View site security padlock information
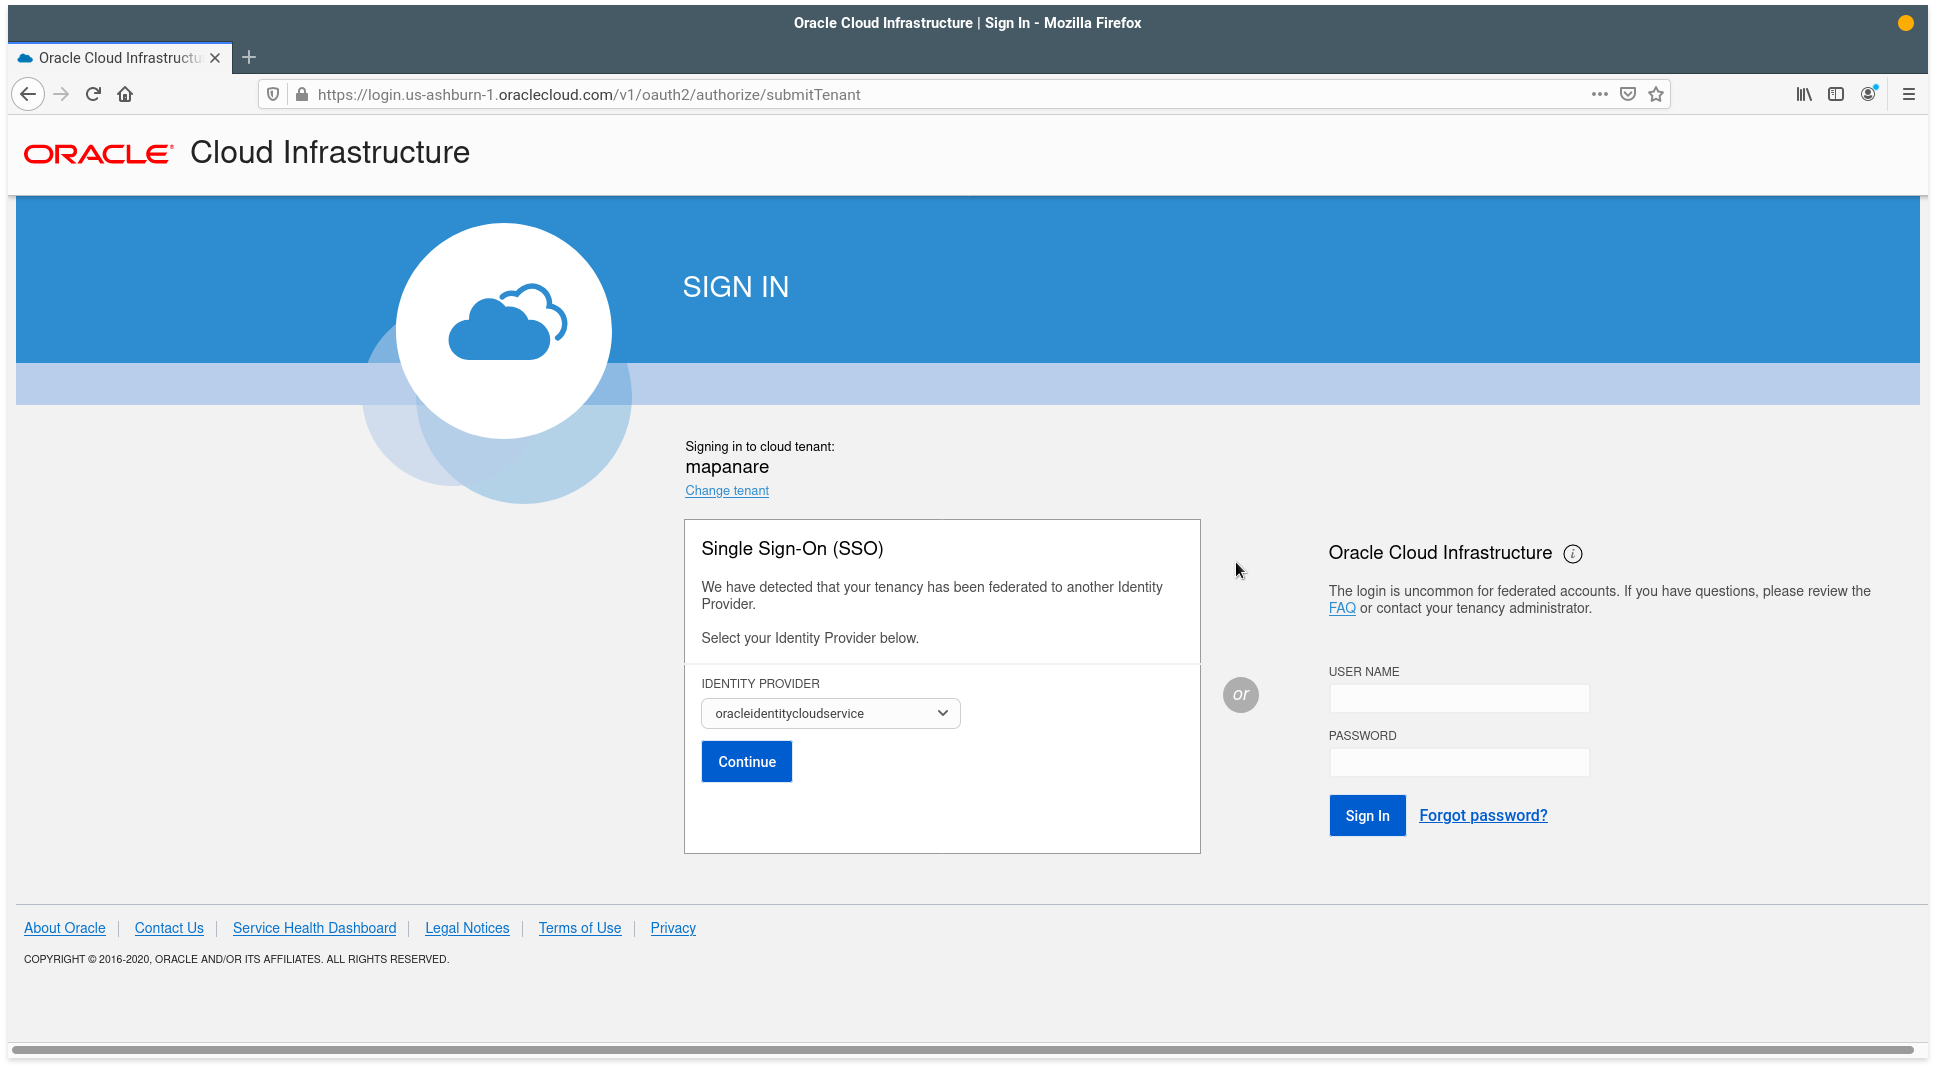This screenshot has width=1936, height=1069. pos(302,94)
